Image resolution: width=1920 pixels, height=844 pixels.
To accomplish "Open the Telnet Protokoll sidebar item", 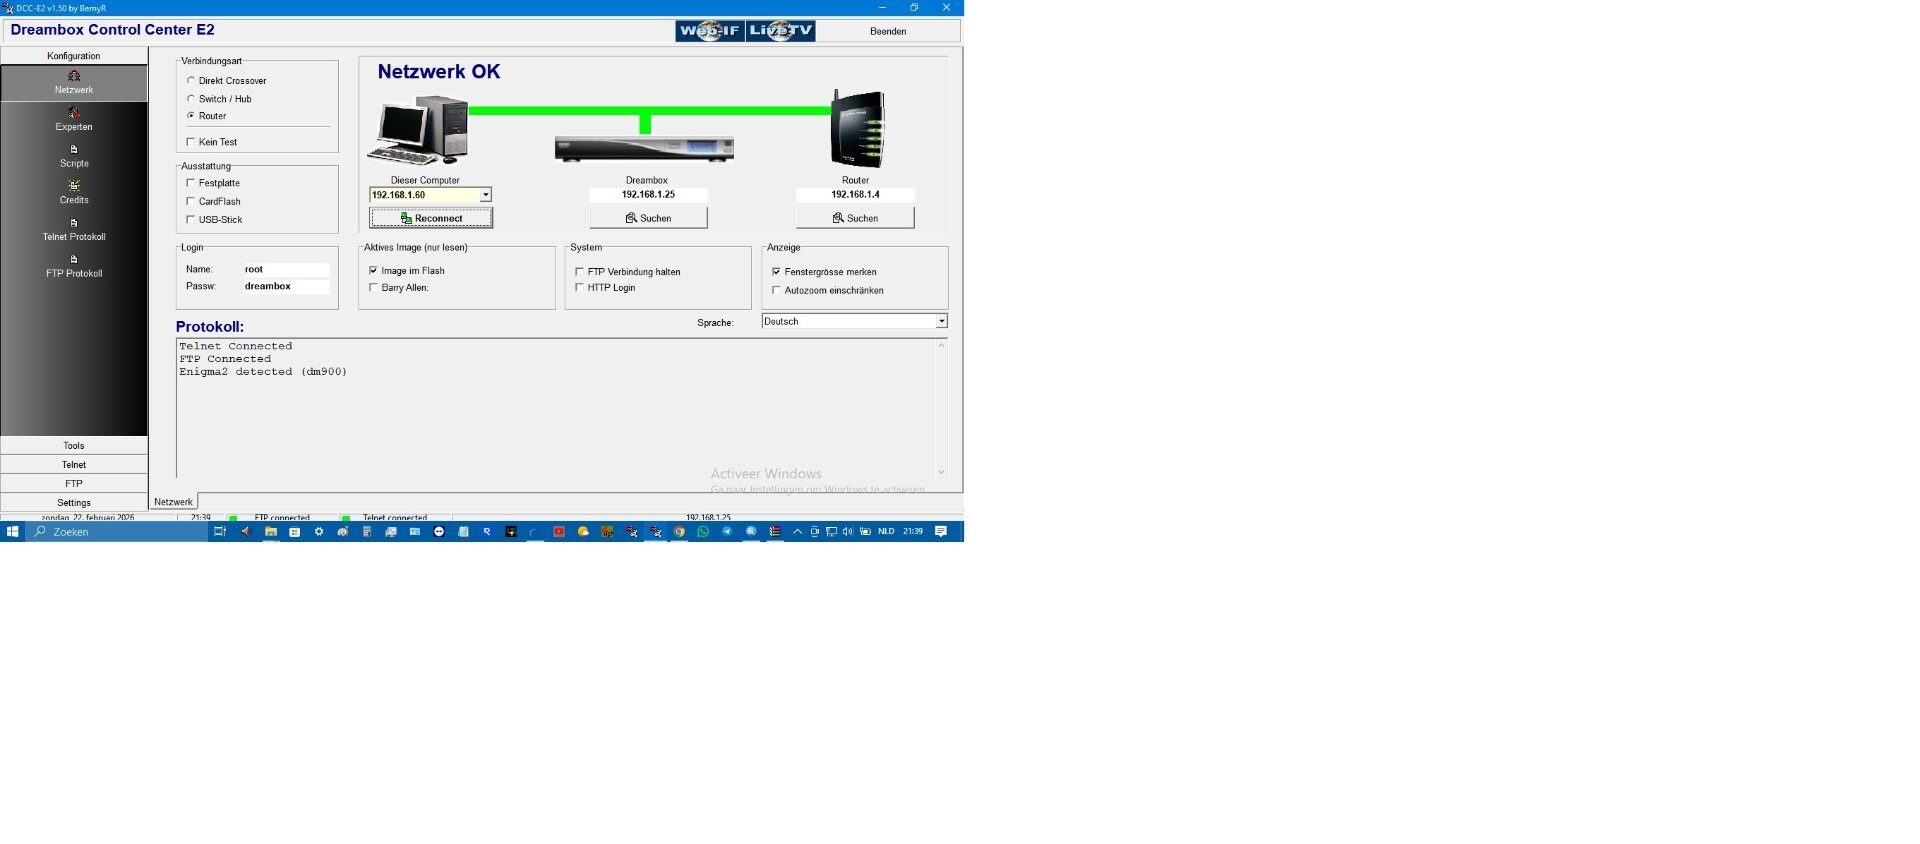I will click(x=74, y=230).
